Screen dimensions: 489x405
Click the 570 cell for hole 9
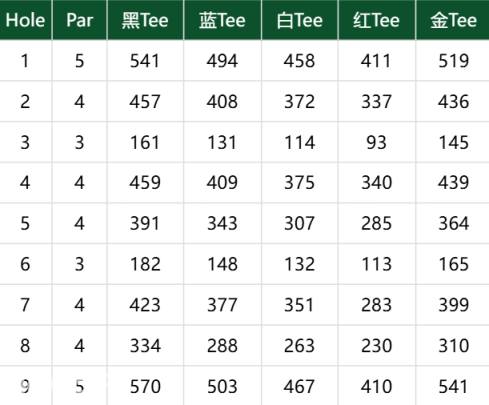[x=145, y=386]
